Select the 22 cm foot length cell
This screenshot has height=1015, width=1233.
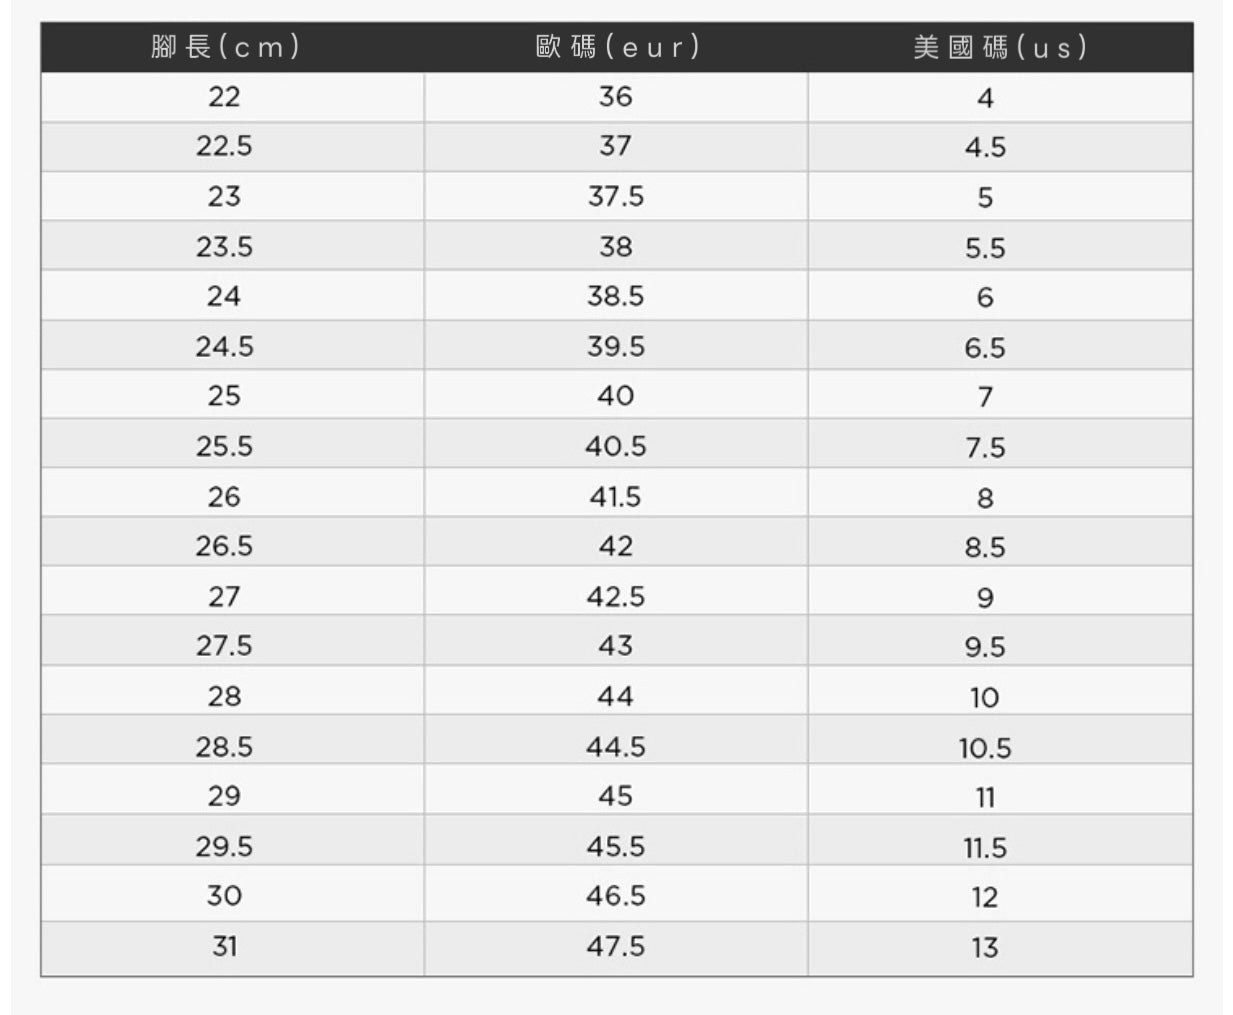(x=232, y=97)
